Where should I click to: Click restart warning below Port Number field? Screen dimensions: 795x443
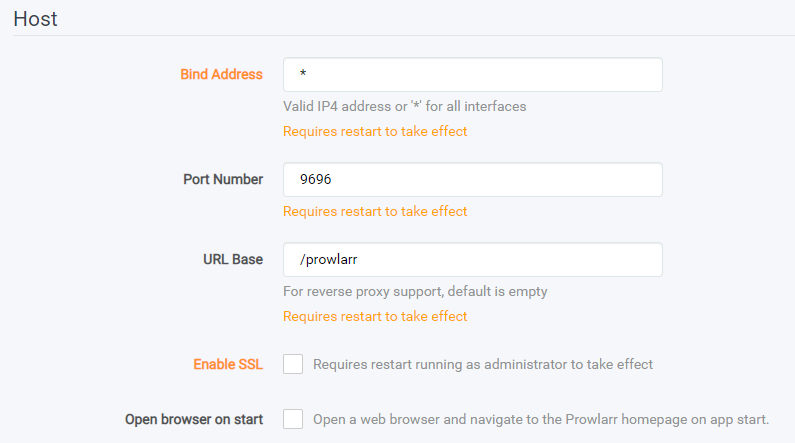pos(375,211)
